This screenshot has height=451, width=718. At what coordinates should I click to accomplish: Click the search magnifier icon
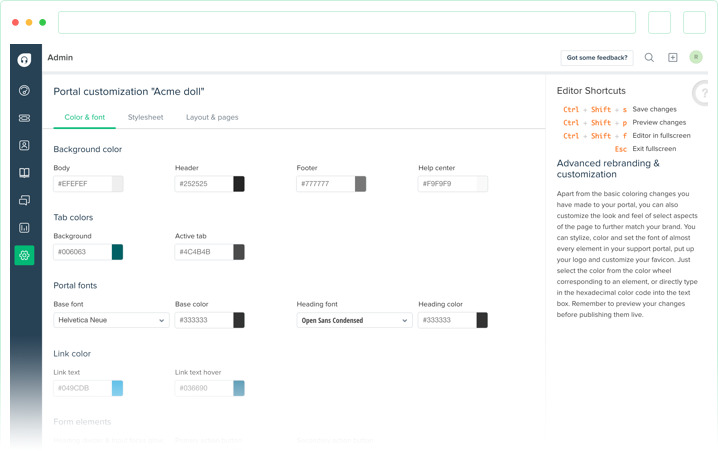(649, 57)
